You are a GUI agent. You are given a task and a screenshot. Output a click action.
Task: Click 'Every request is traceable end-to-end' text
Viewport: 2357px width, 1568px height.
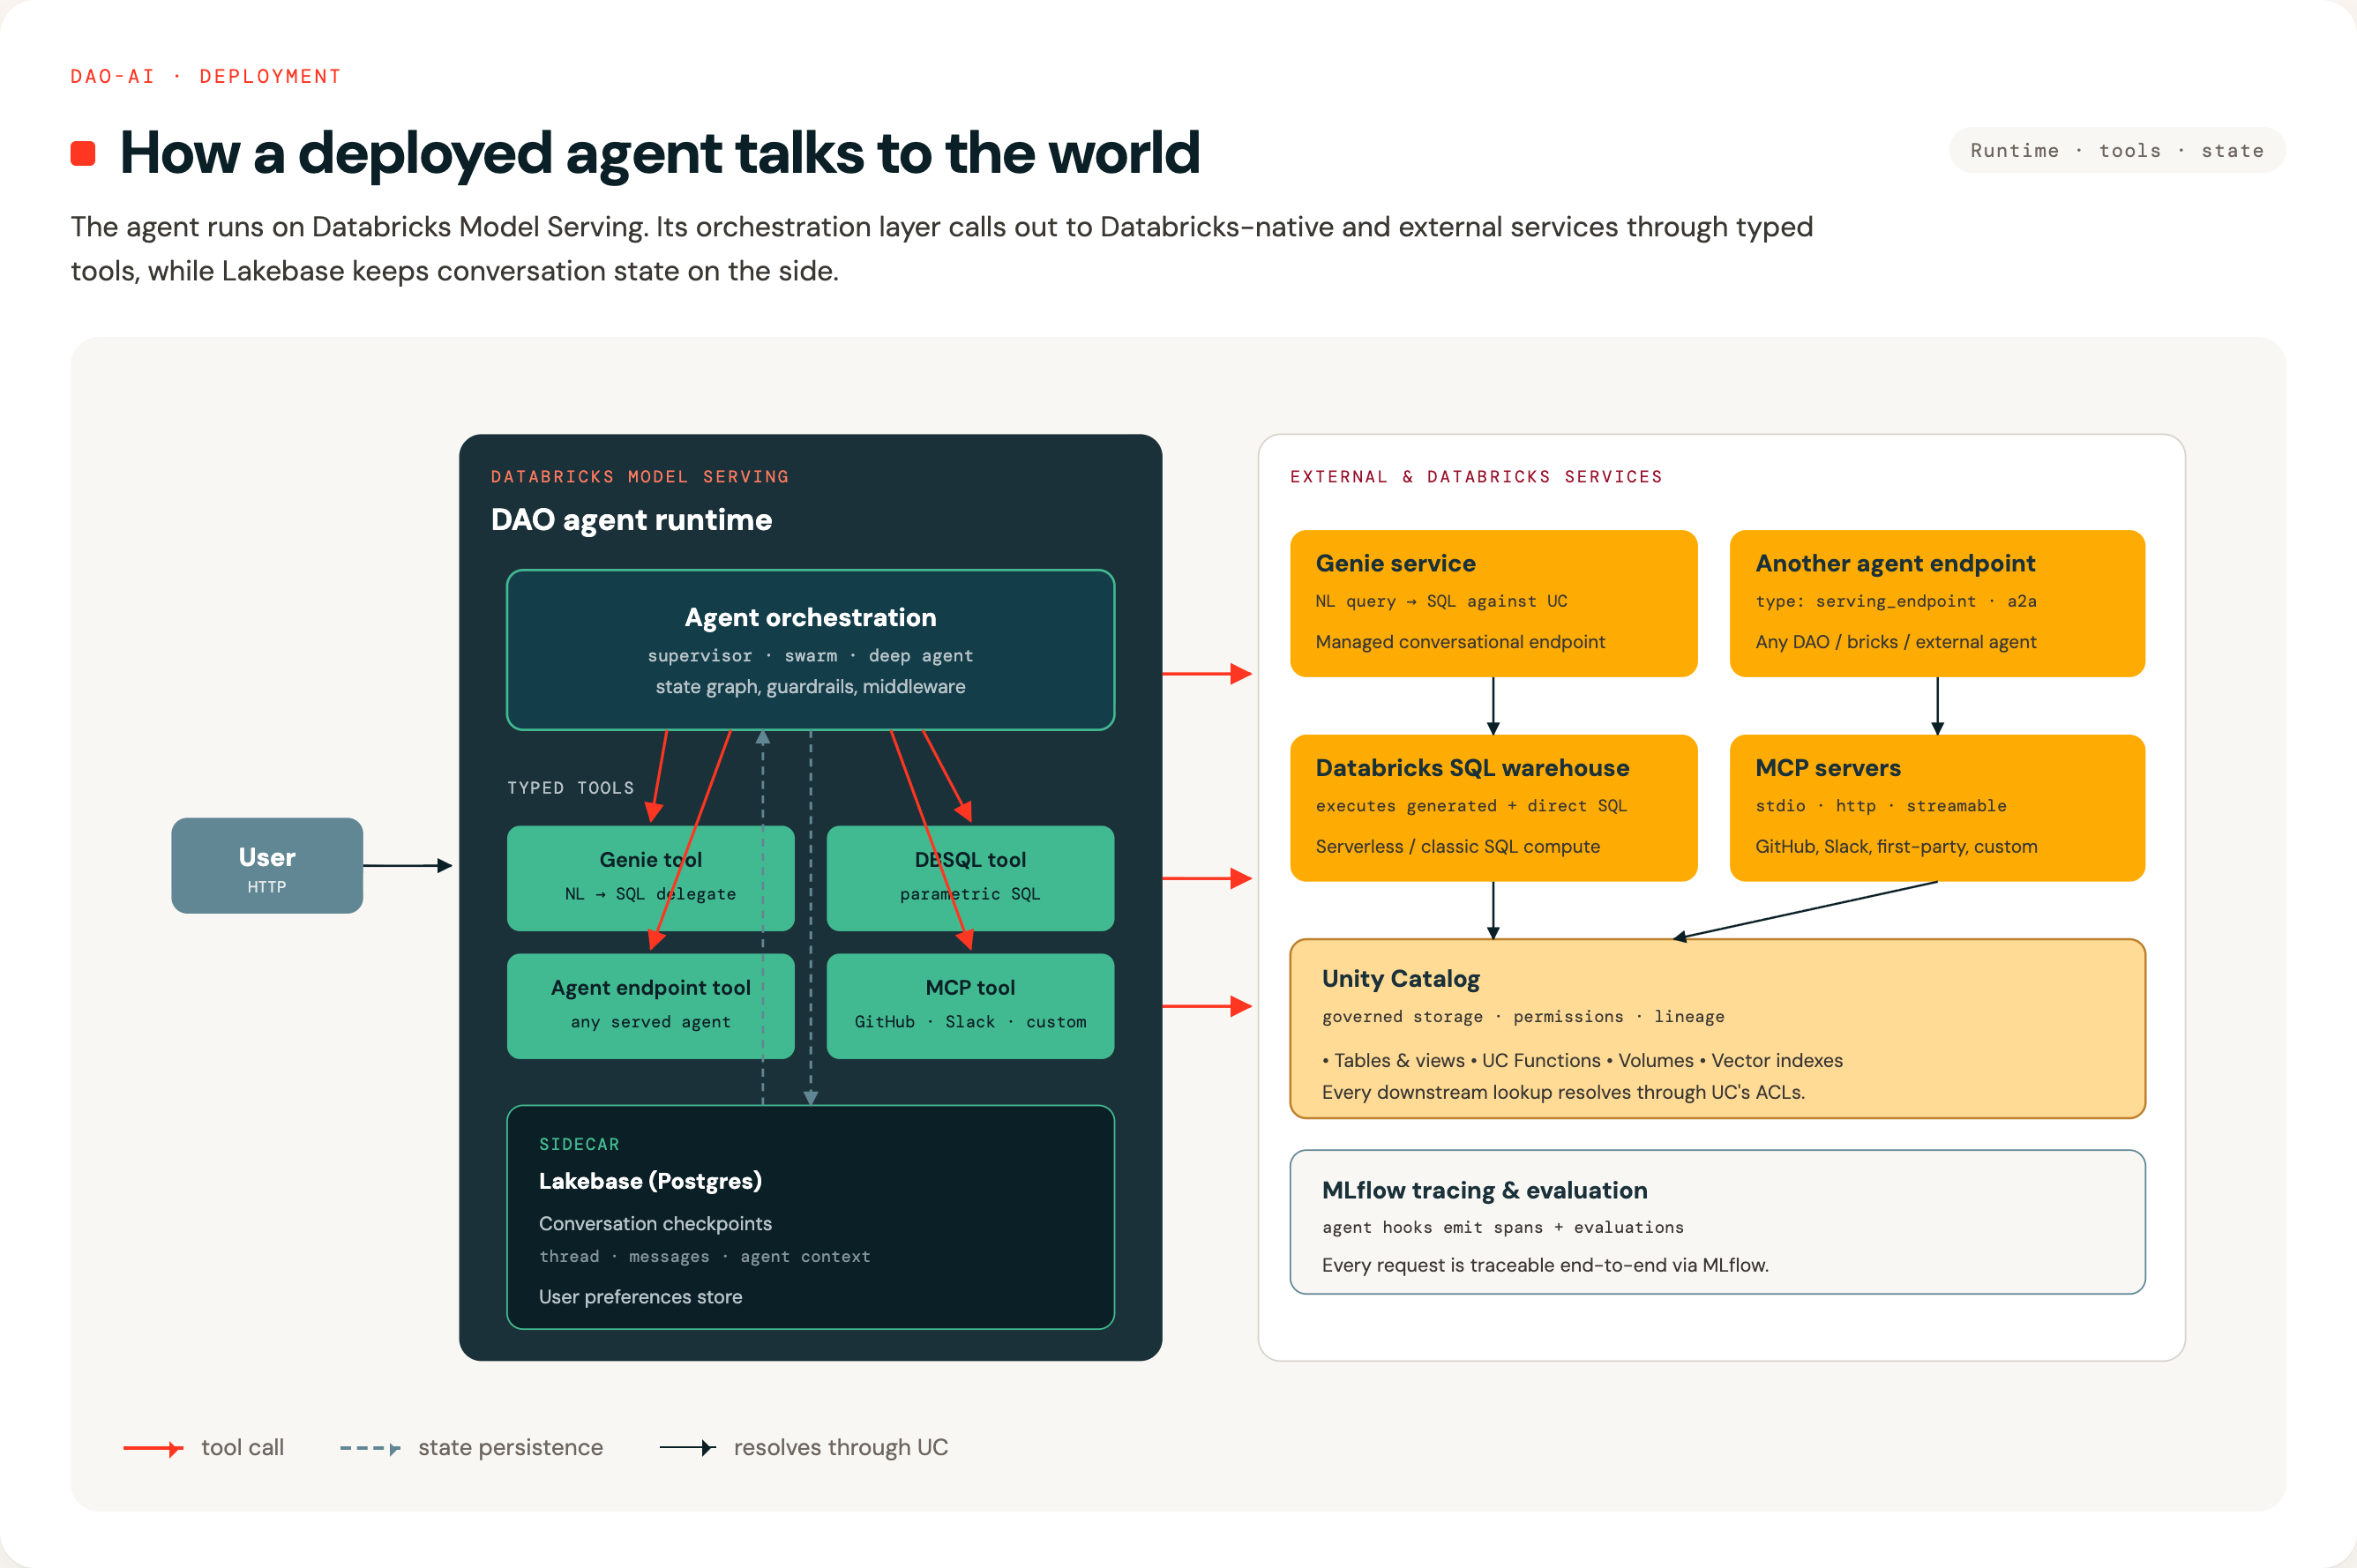point(1545,1266)
